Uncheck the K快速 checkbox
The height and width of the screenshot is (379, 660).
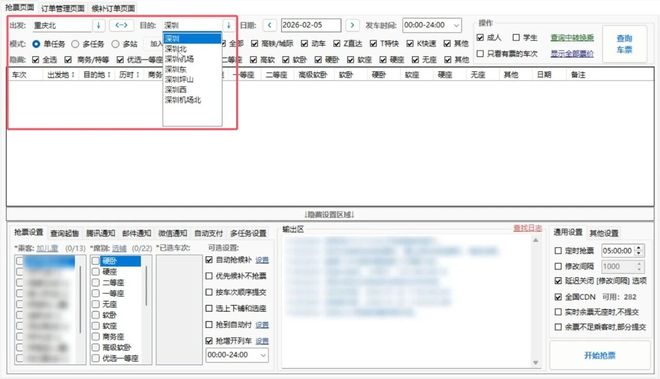(410, 43)
